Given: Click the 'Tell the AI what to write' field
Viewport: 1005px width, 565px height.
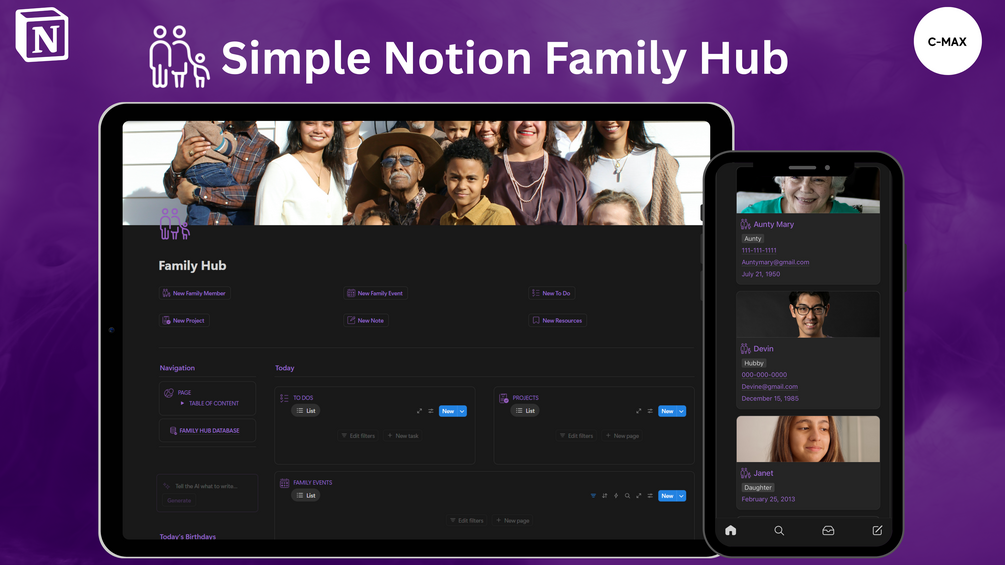Looking at the screenshot, I should click(x=206, y=486).
